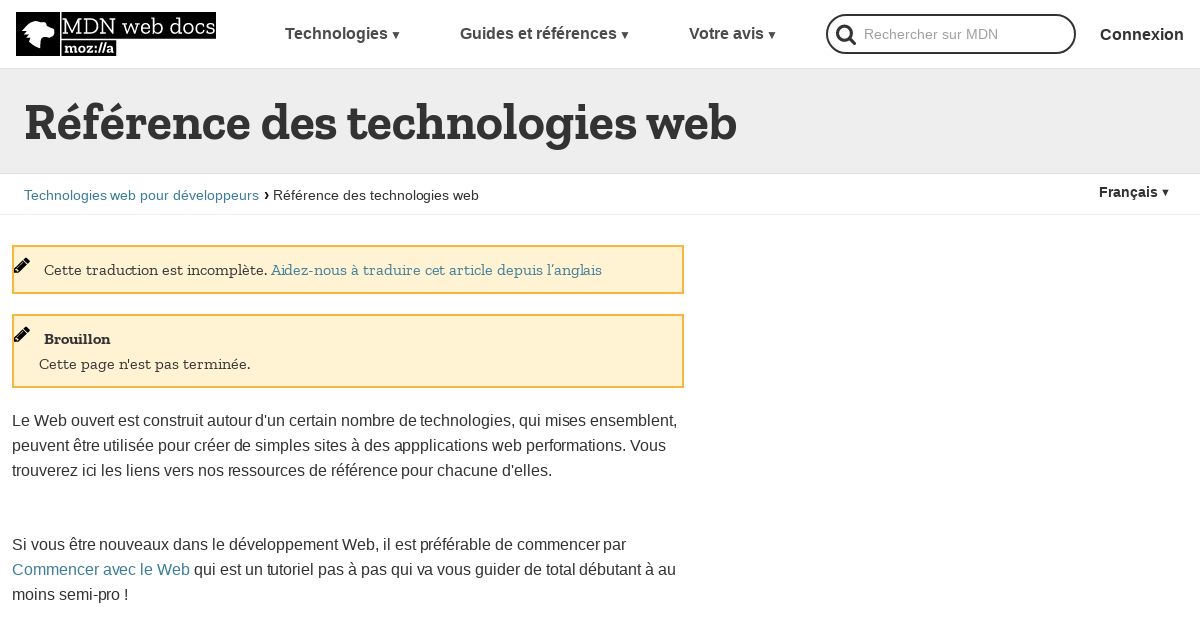Change language via Français selector
Image resolution: width=1200 pixels, height=630 pixels.
click(1134, 192)
